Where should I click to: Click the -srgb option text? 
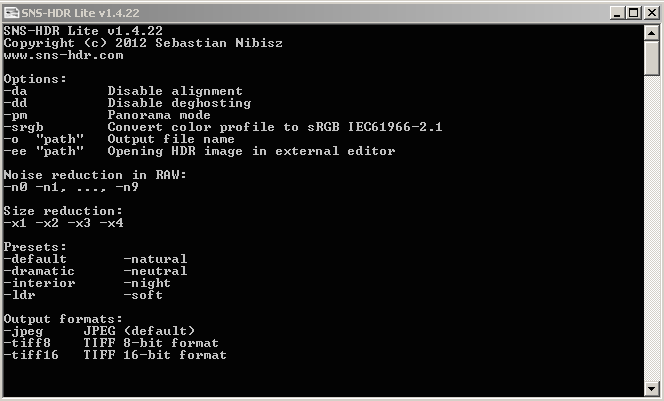[23, 127]
